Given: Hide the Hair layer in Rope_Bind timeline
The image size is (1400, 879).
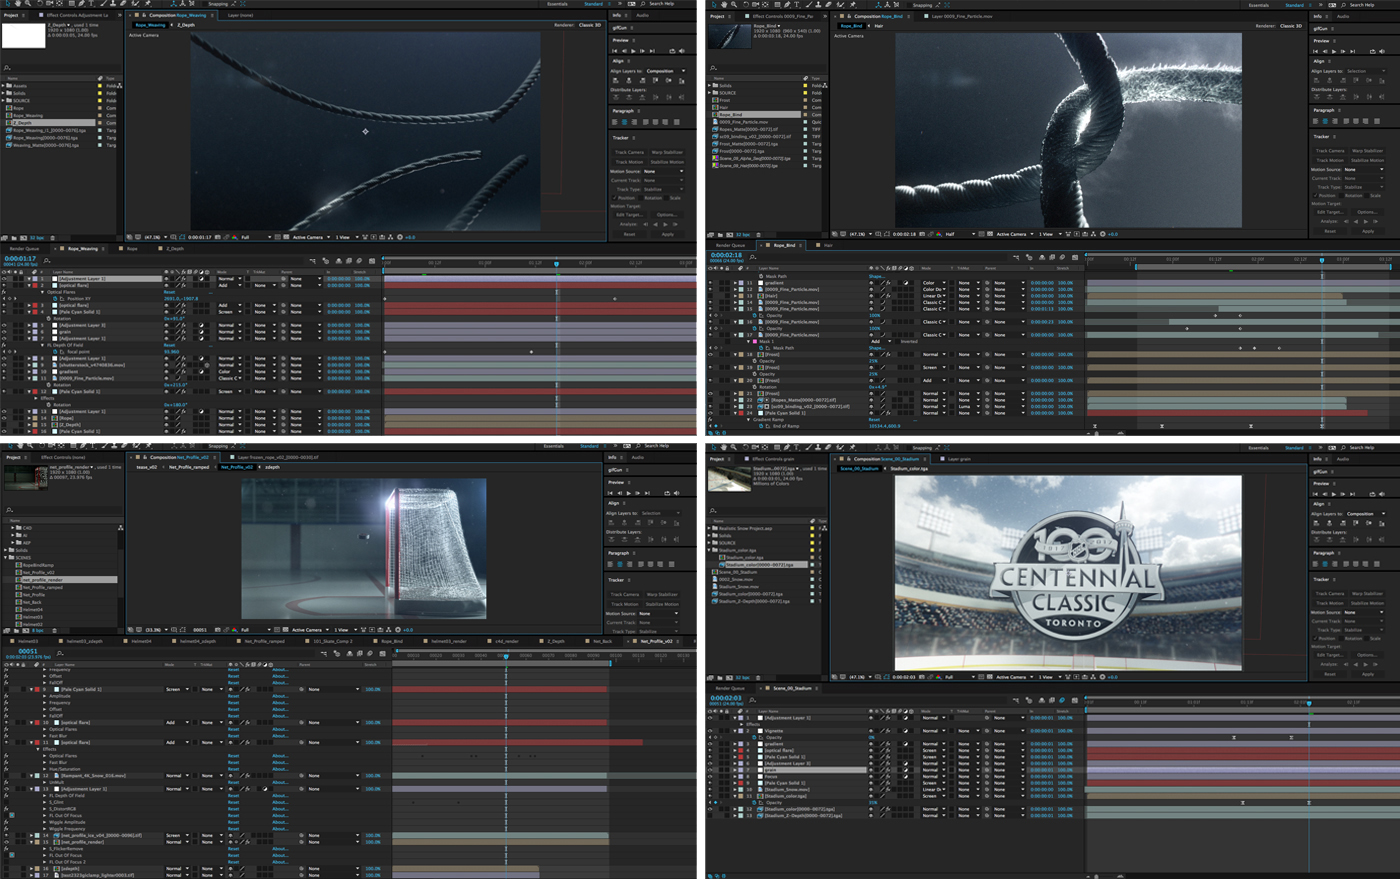Looking at the screenshot, I should click(711, 296).
